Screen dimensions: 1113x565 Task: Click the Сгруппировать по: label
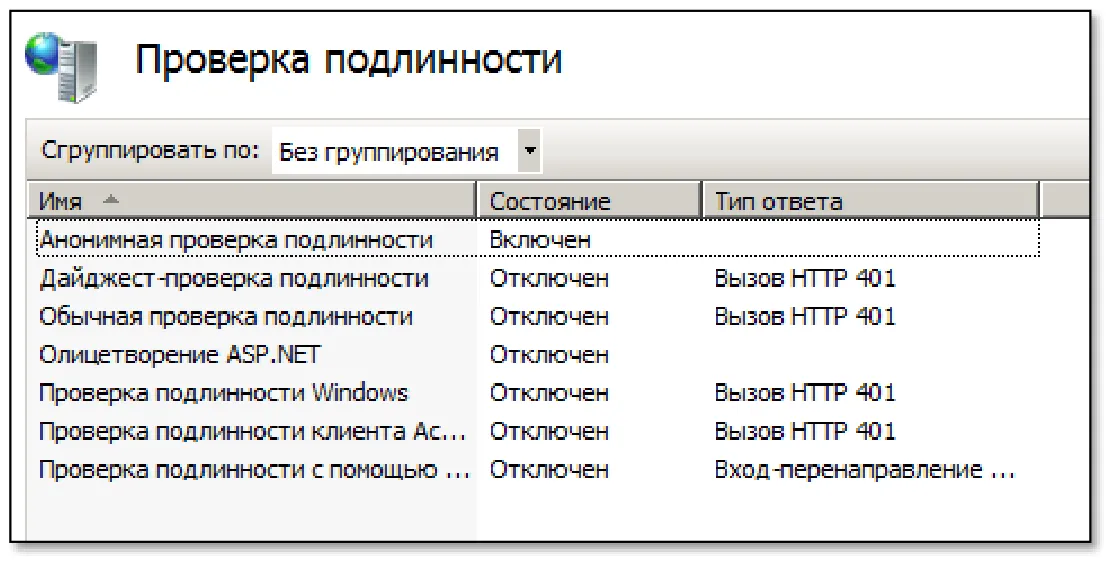(x=150, y=150)
